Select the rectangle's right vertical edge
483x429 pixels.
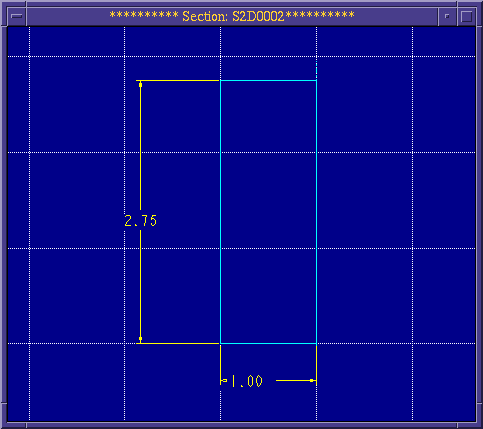point(316,212)
